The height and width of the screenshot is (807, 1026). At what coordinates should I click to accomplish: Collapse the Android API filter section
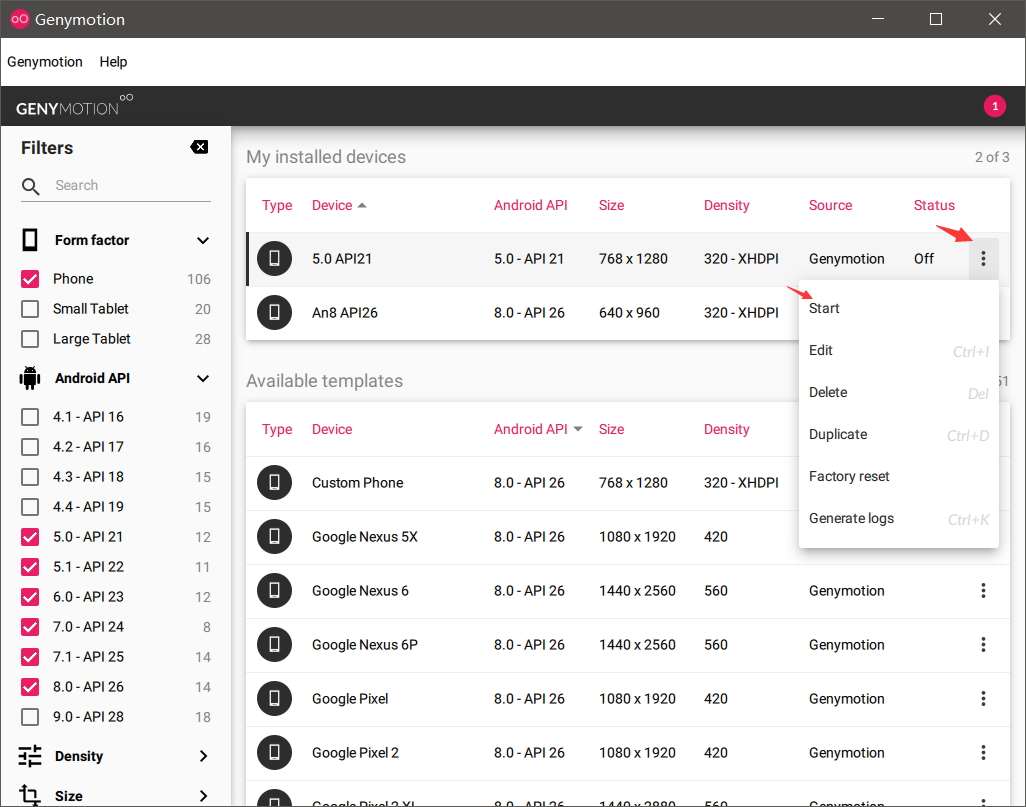[203, 378]
